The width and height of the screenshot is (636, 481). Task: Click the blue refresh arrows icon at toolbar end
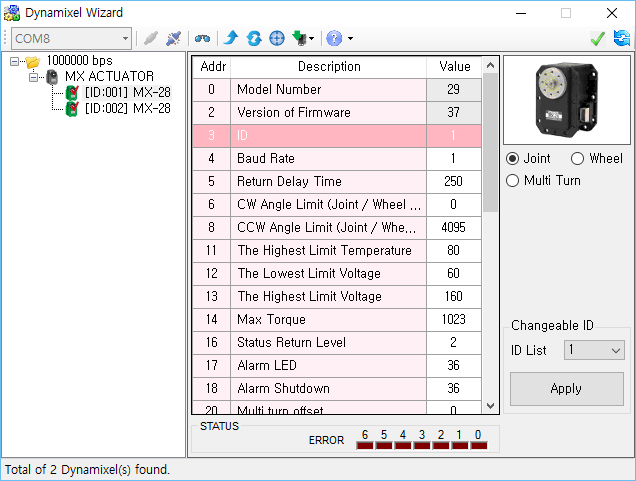click(x=622, y=39)
